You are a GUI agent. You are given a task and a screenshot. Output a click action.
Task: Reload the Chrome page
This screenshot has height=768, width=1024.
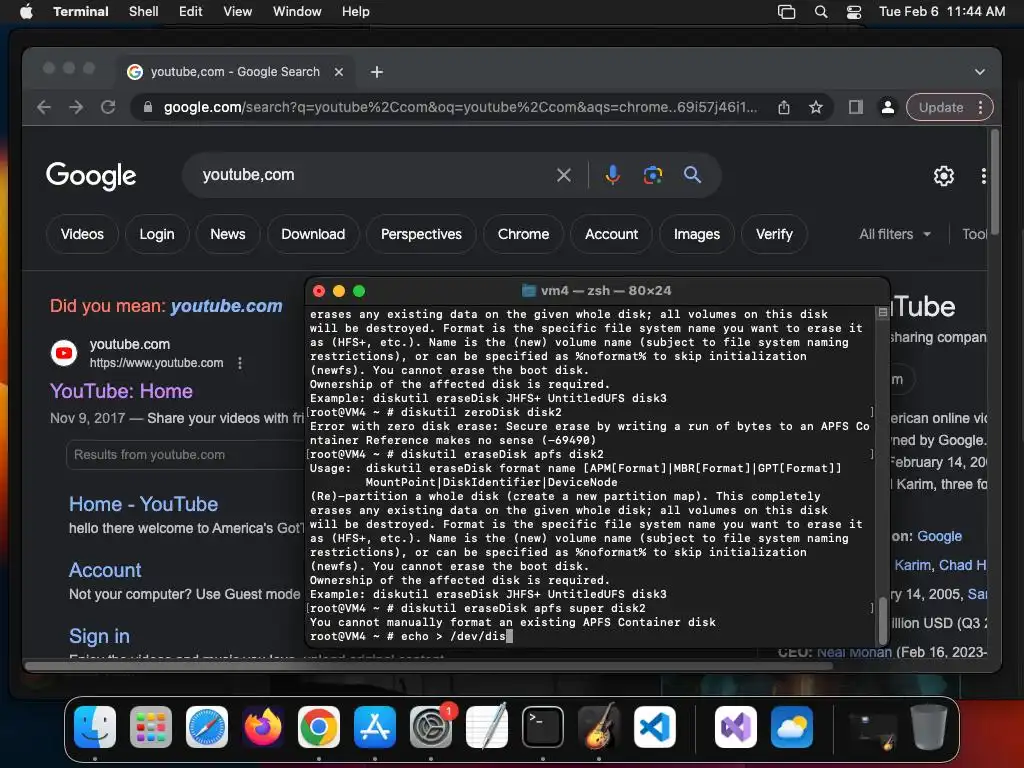(108, 107)
